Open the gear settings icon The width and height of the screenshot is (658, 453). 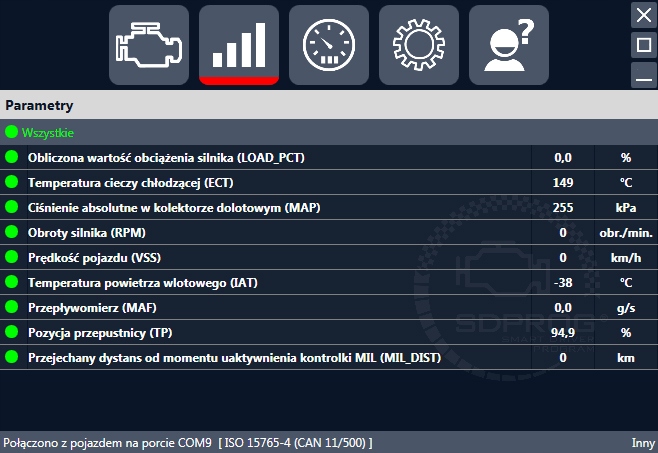[x=418, y=45]
